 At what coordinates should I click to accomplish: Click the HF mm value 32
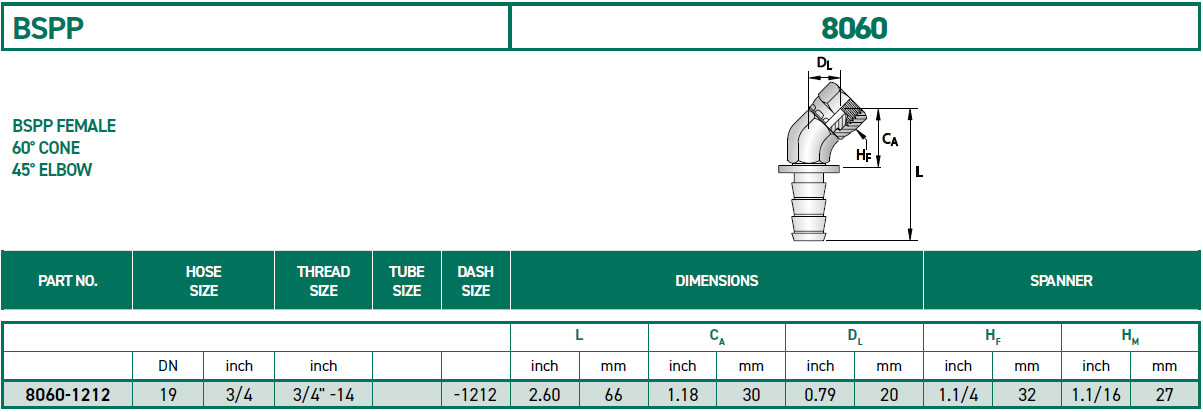1026,395
